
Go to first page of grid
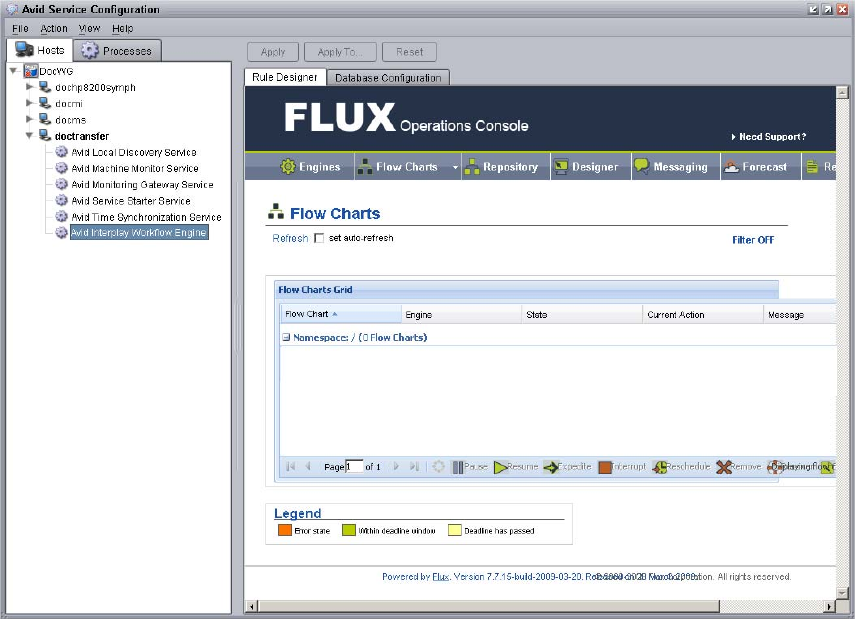click(291, 466)
